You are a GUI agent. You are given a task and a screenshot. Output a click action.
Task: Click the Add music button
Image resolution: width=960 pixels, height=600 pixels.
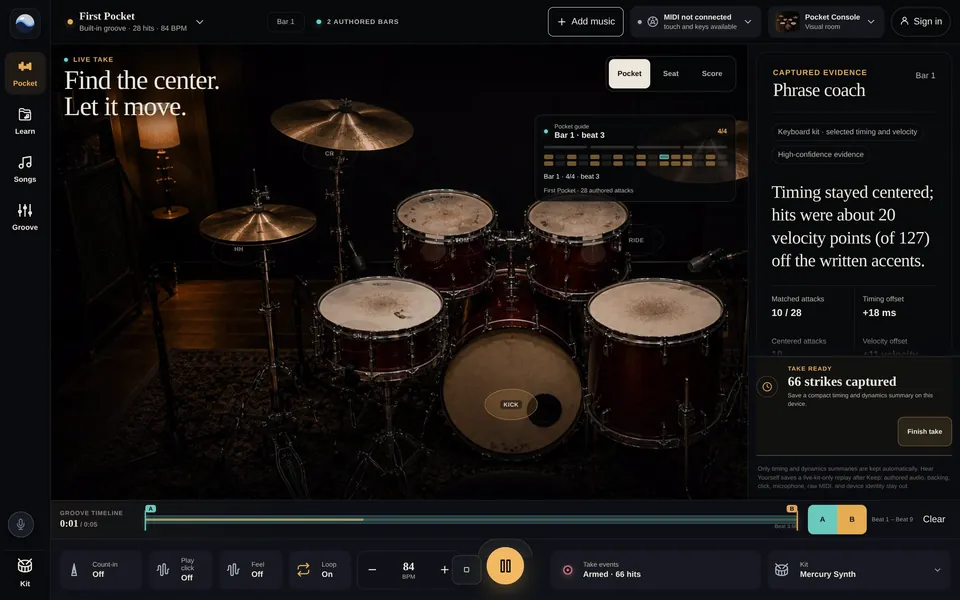point(586,21)
